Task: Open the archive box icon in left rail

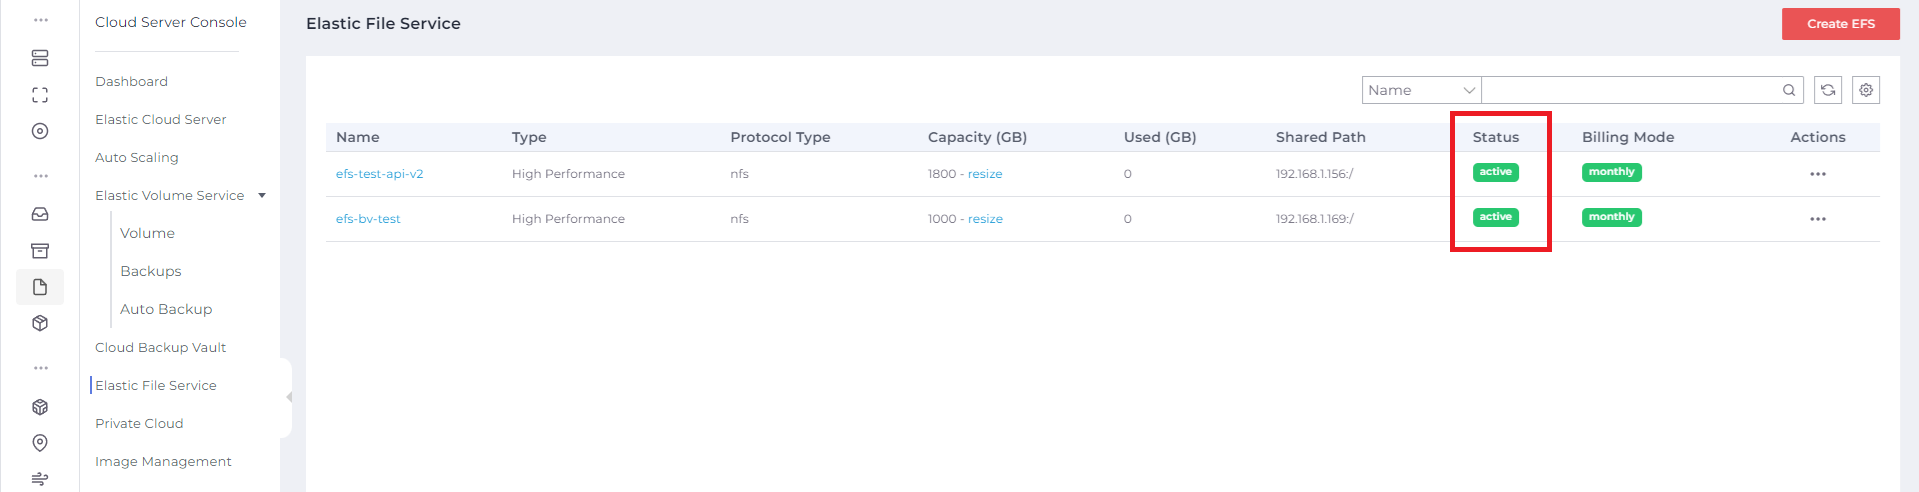Action: 40,251
